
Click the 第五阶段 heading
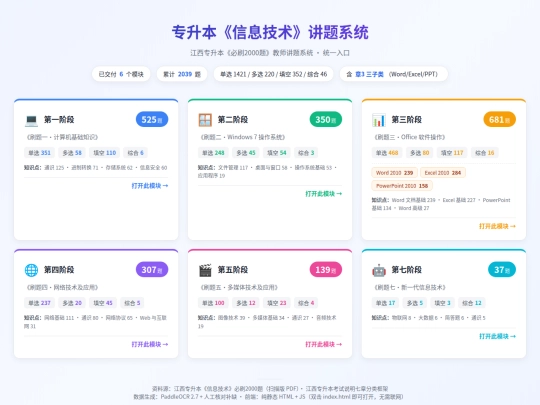click(233, 270)
